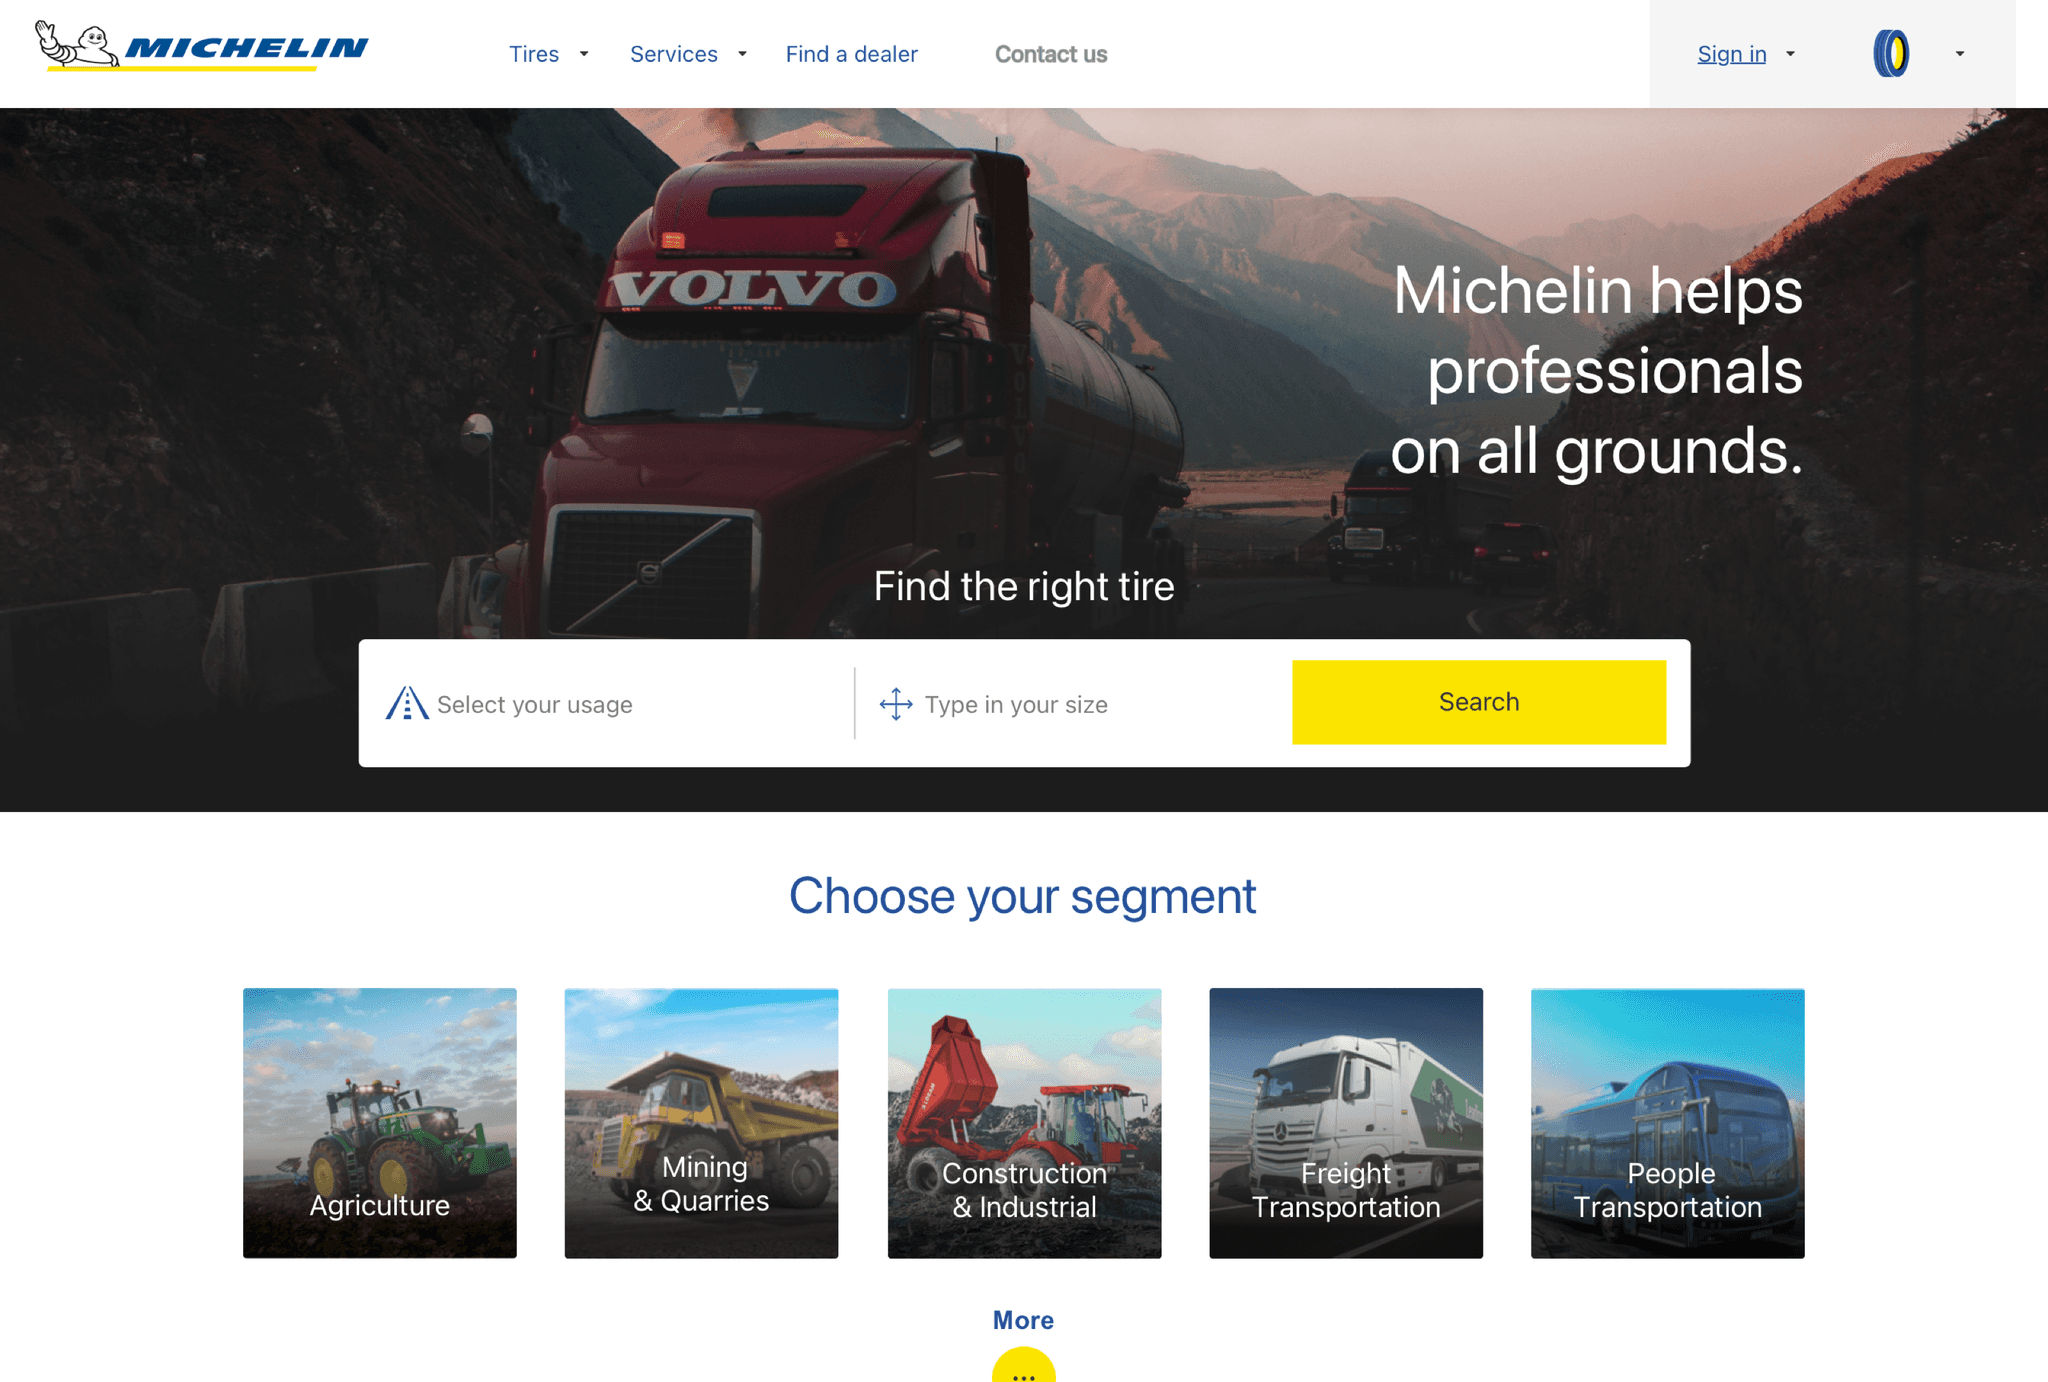Click the Type in your size field
The width and height of the screenshot is (2048, 1382).
[1075, 704]
